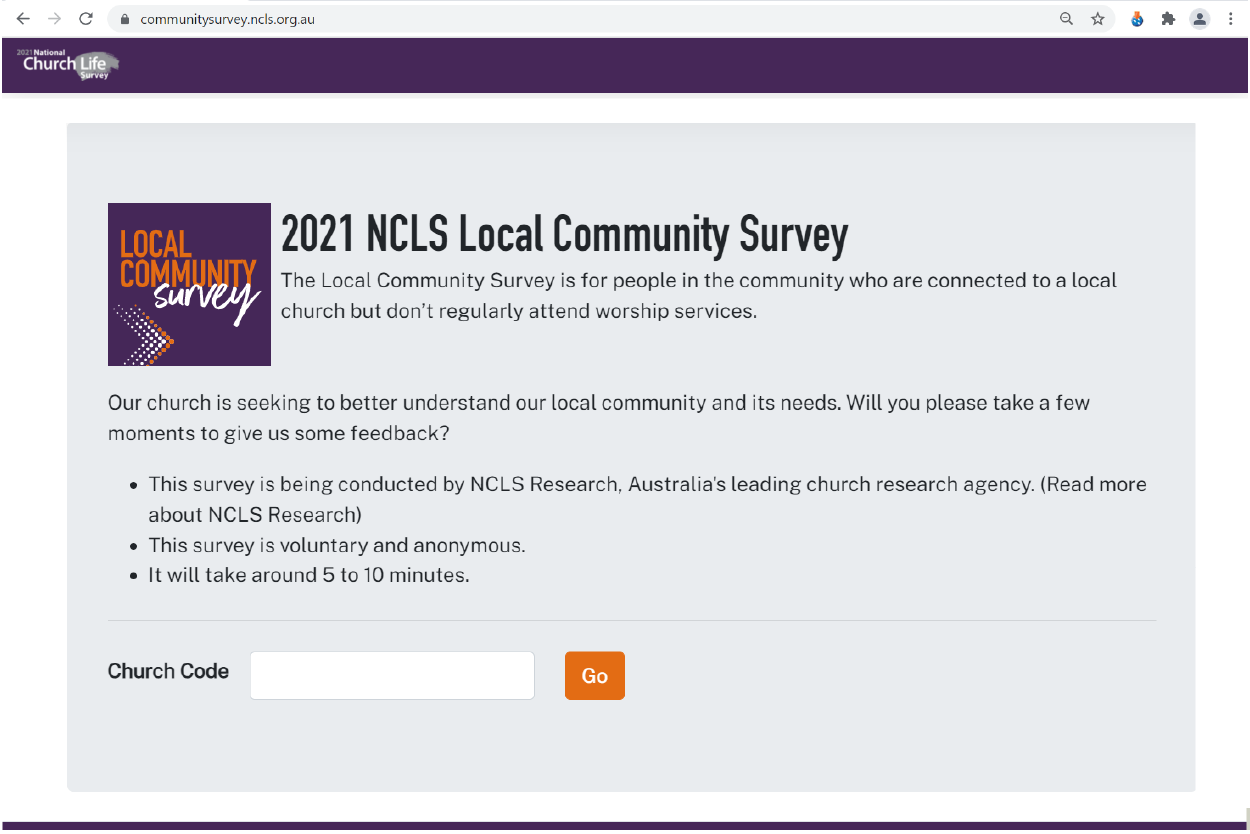Open the page zoom magnifier icon
The width and height of the screenshot is (1250, 834).
click(x=1066, y=18)
